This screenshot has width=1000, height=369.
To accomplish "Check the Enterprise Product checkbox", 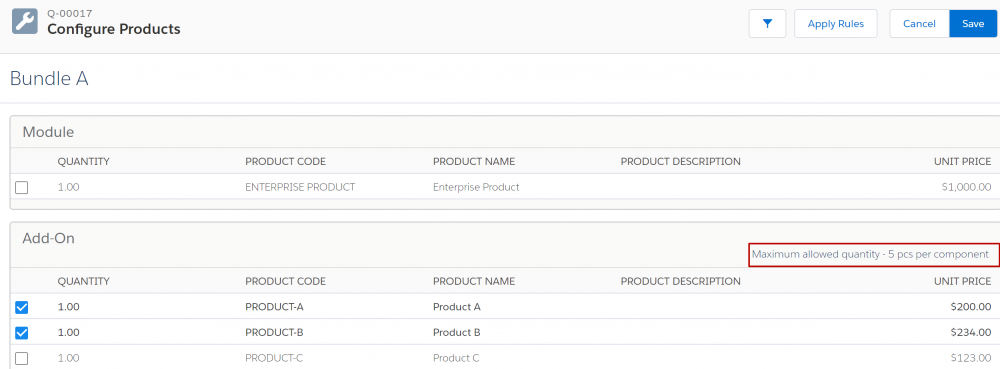I will (22, 187).
